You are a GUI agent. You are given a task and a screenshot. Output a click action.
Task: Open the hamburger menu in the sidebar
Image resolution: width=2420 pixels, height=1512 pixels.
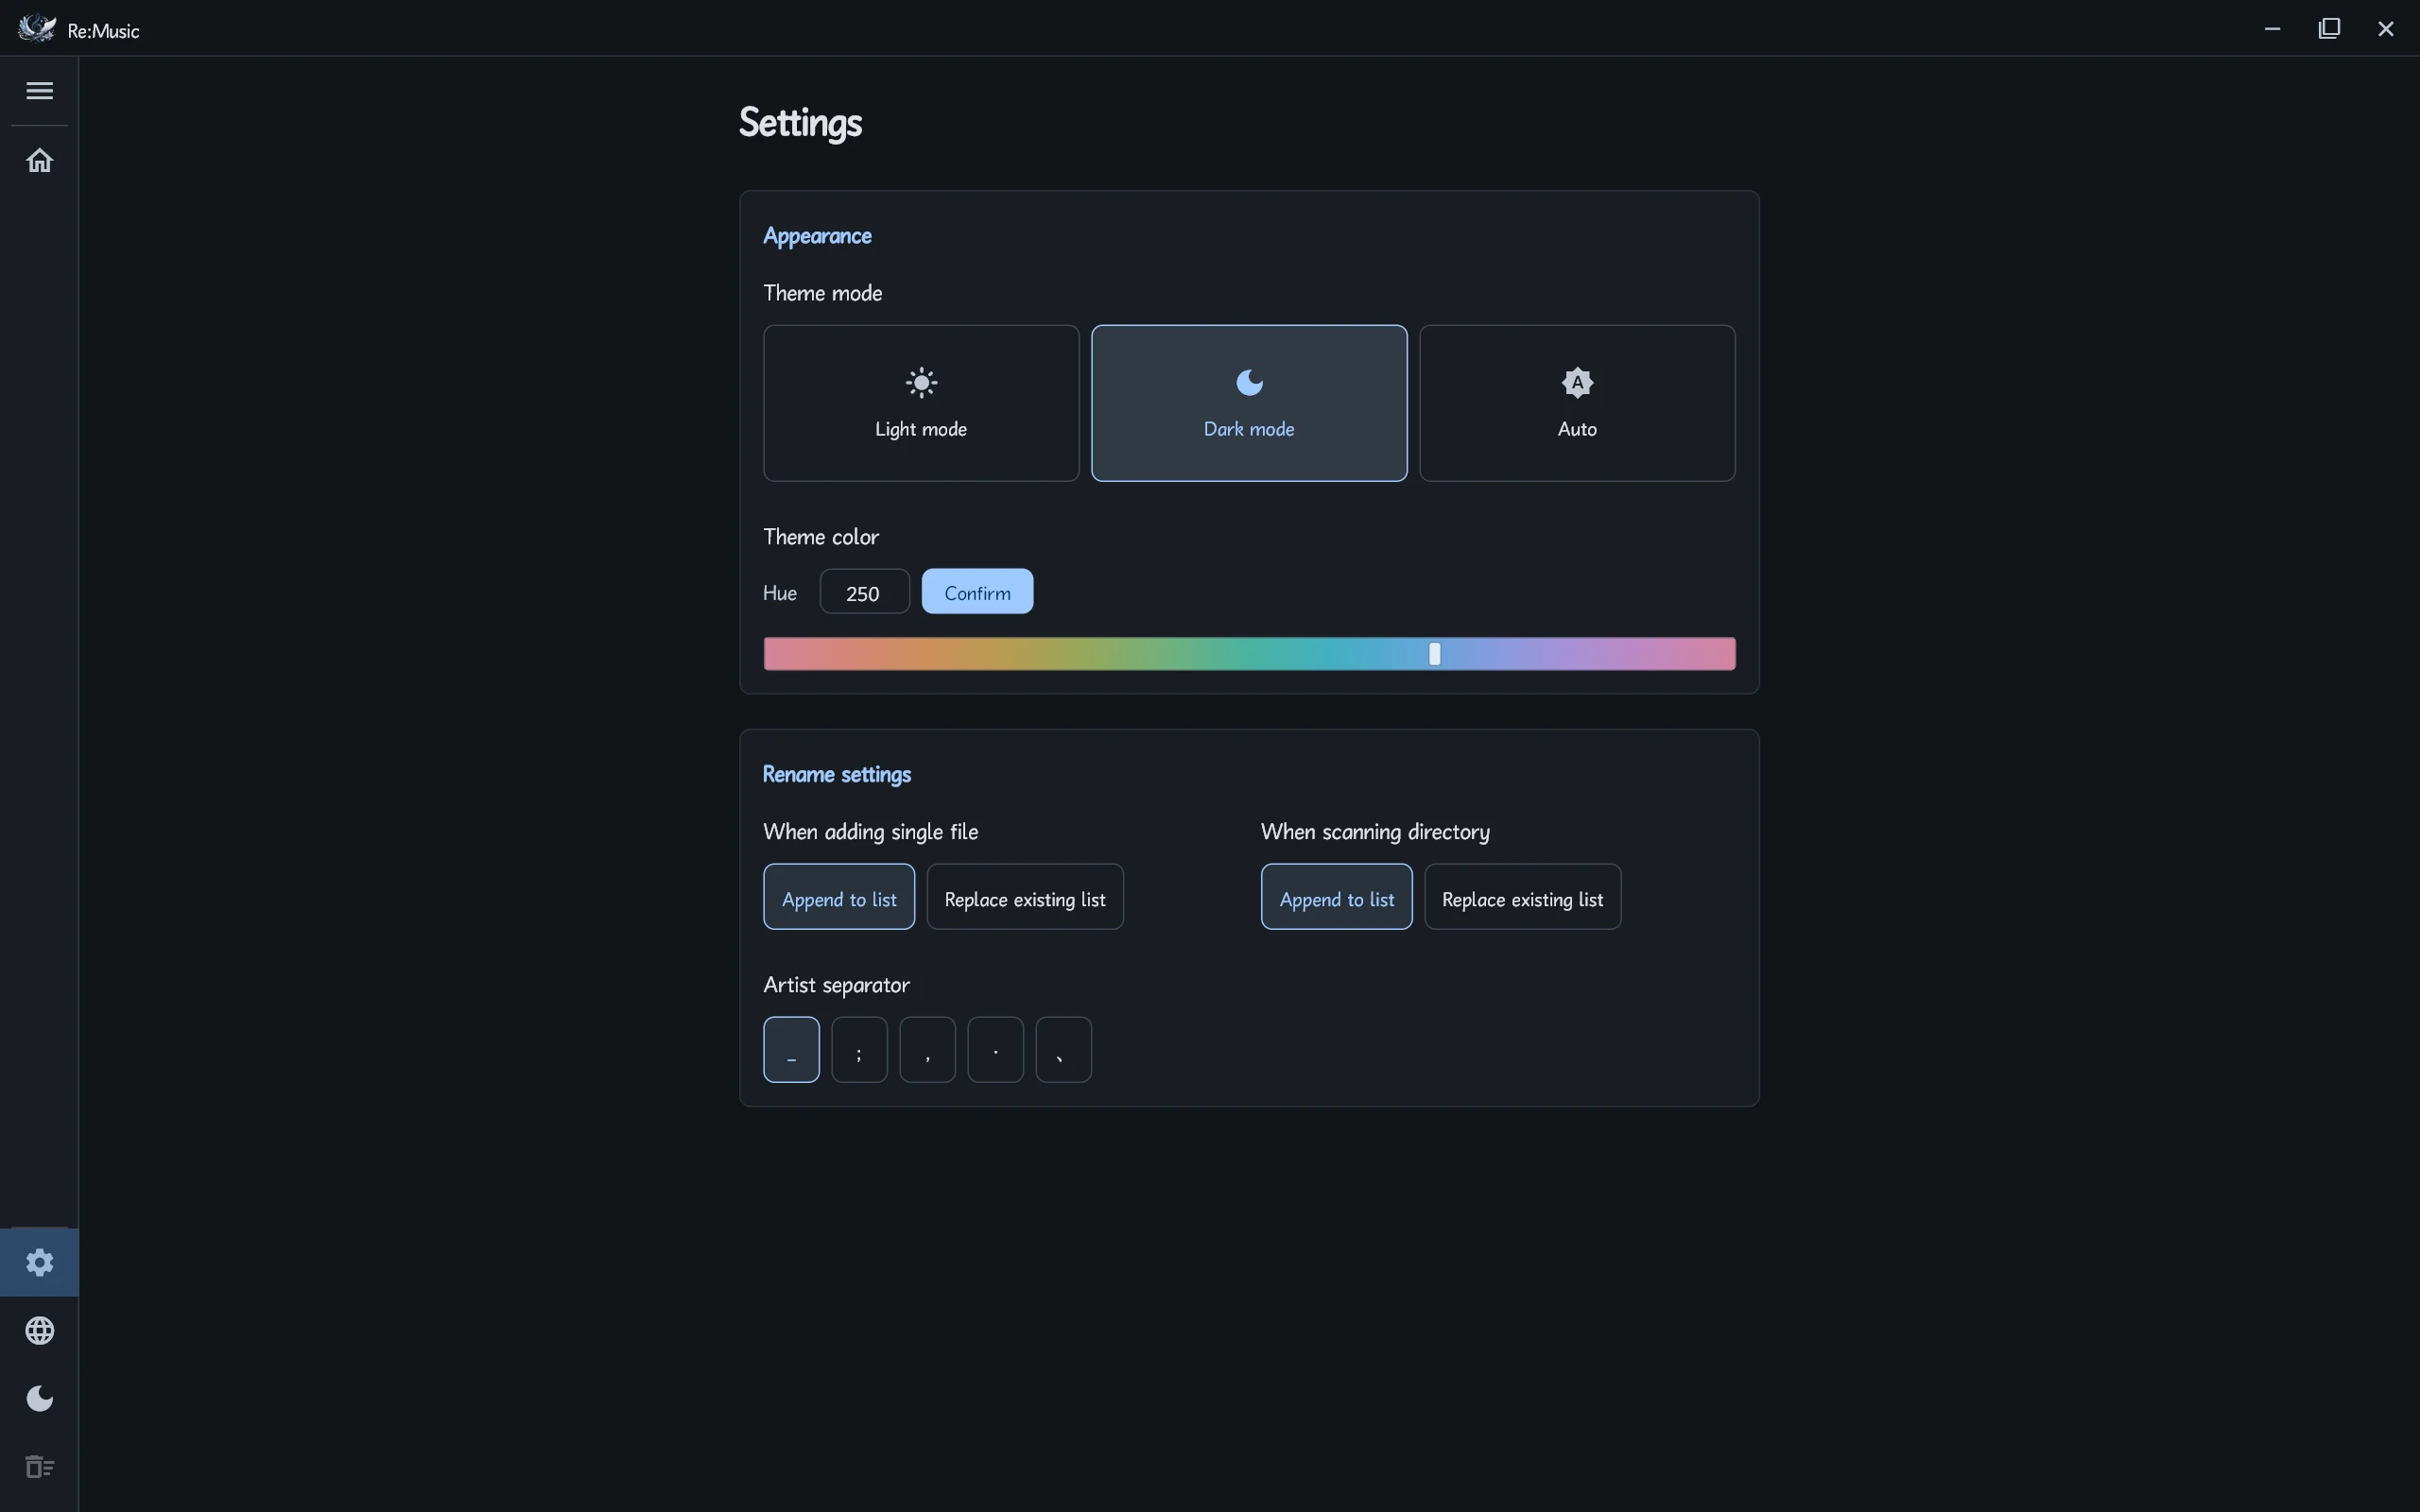click(39, 91)
